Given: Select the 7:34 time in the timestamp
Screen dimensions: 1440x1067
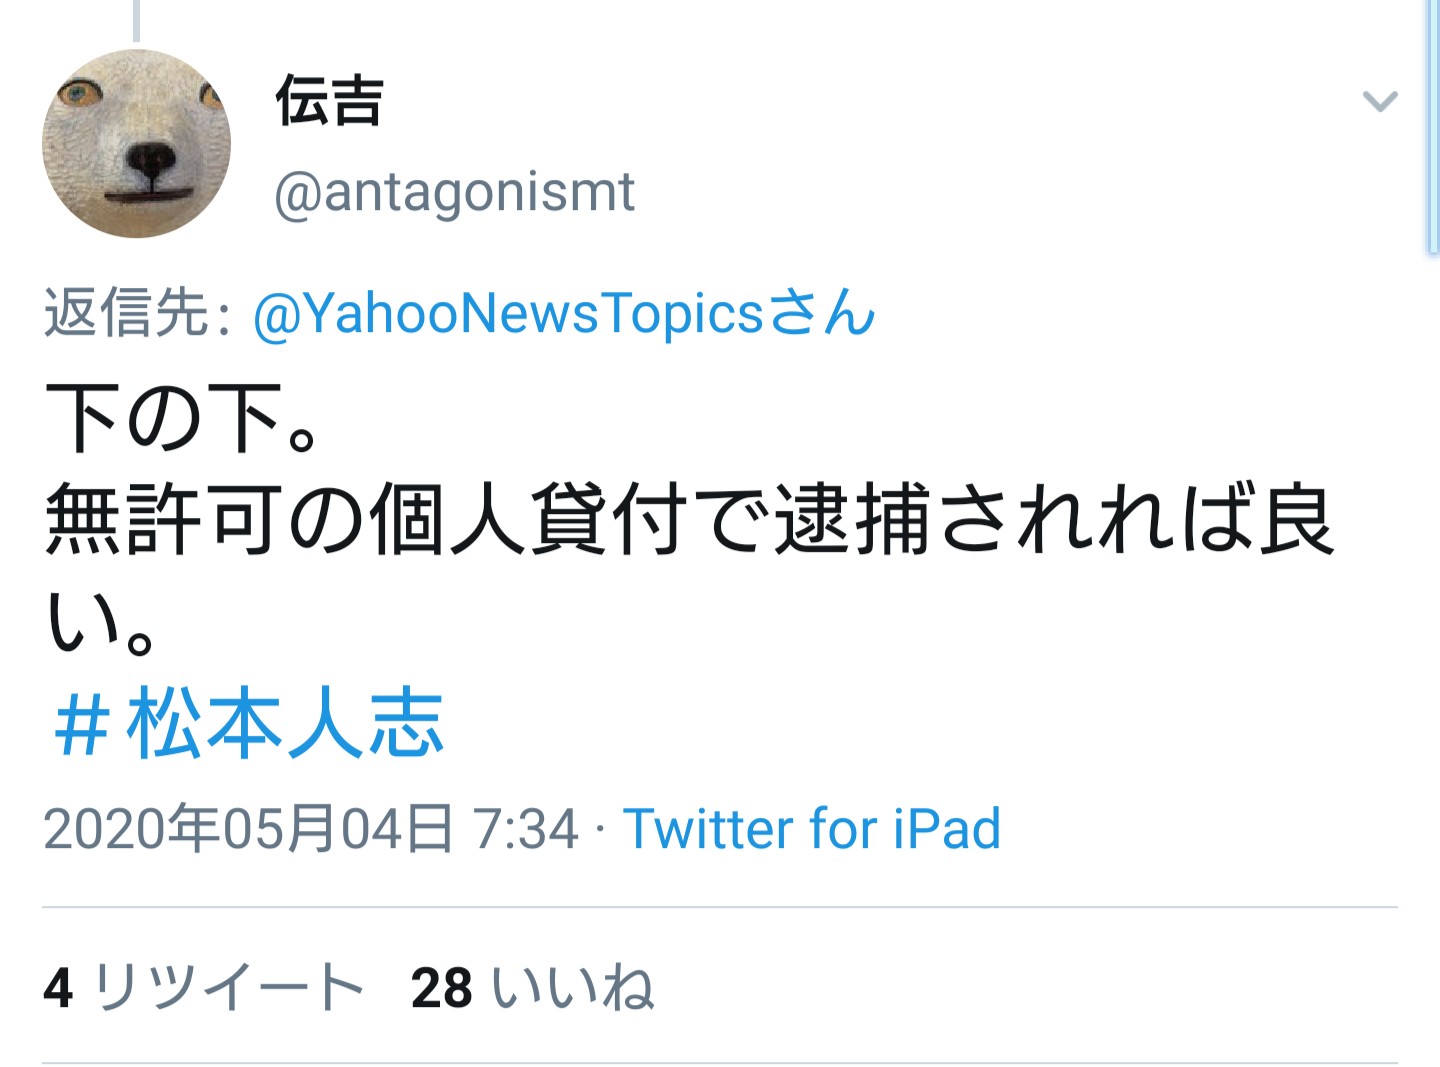Looking at the screenshot, I should [525, 829].
